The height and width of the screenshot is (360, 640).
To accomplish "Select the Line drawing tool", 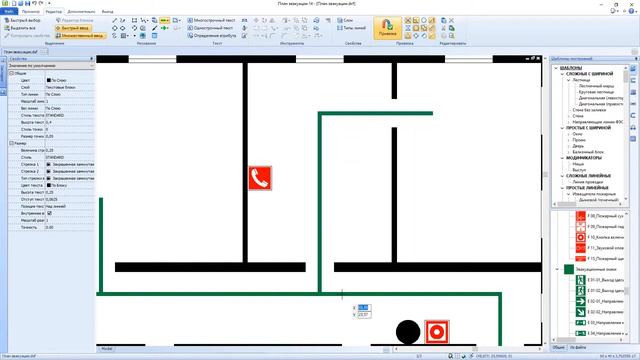I will [114, 20].
